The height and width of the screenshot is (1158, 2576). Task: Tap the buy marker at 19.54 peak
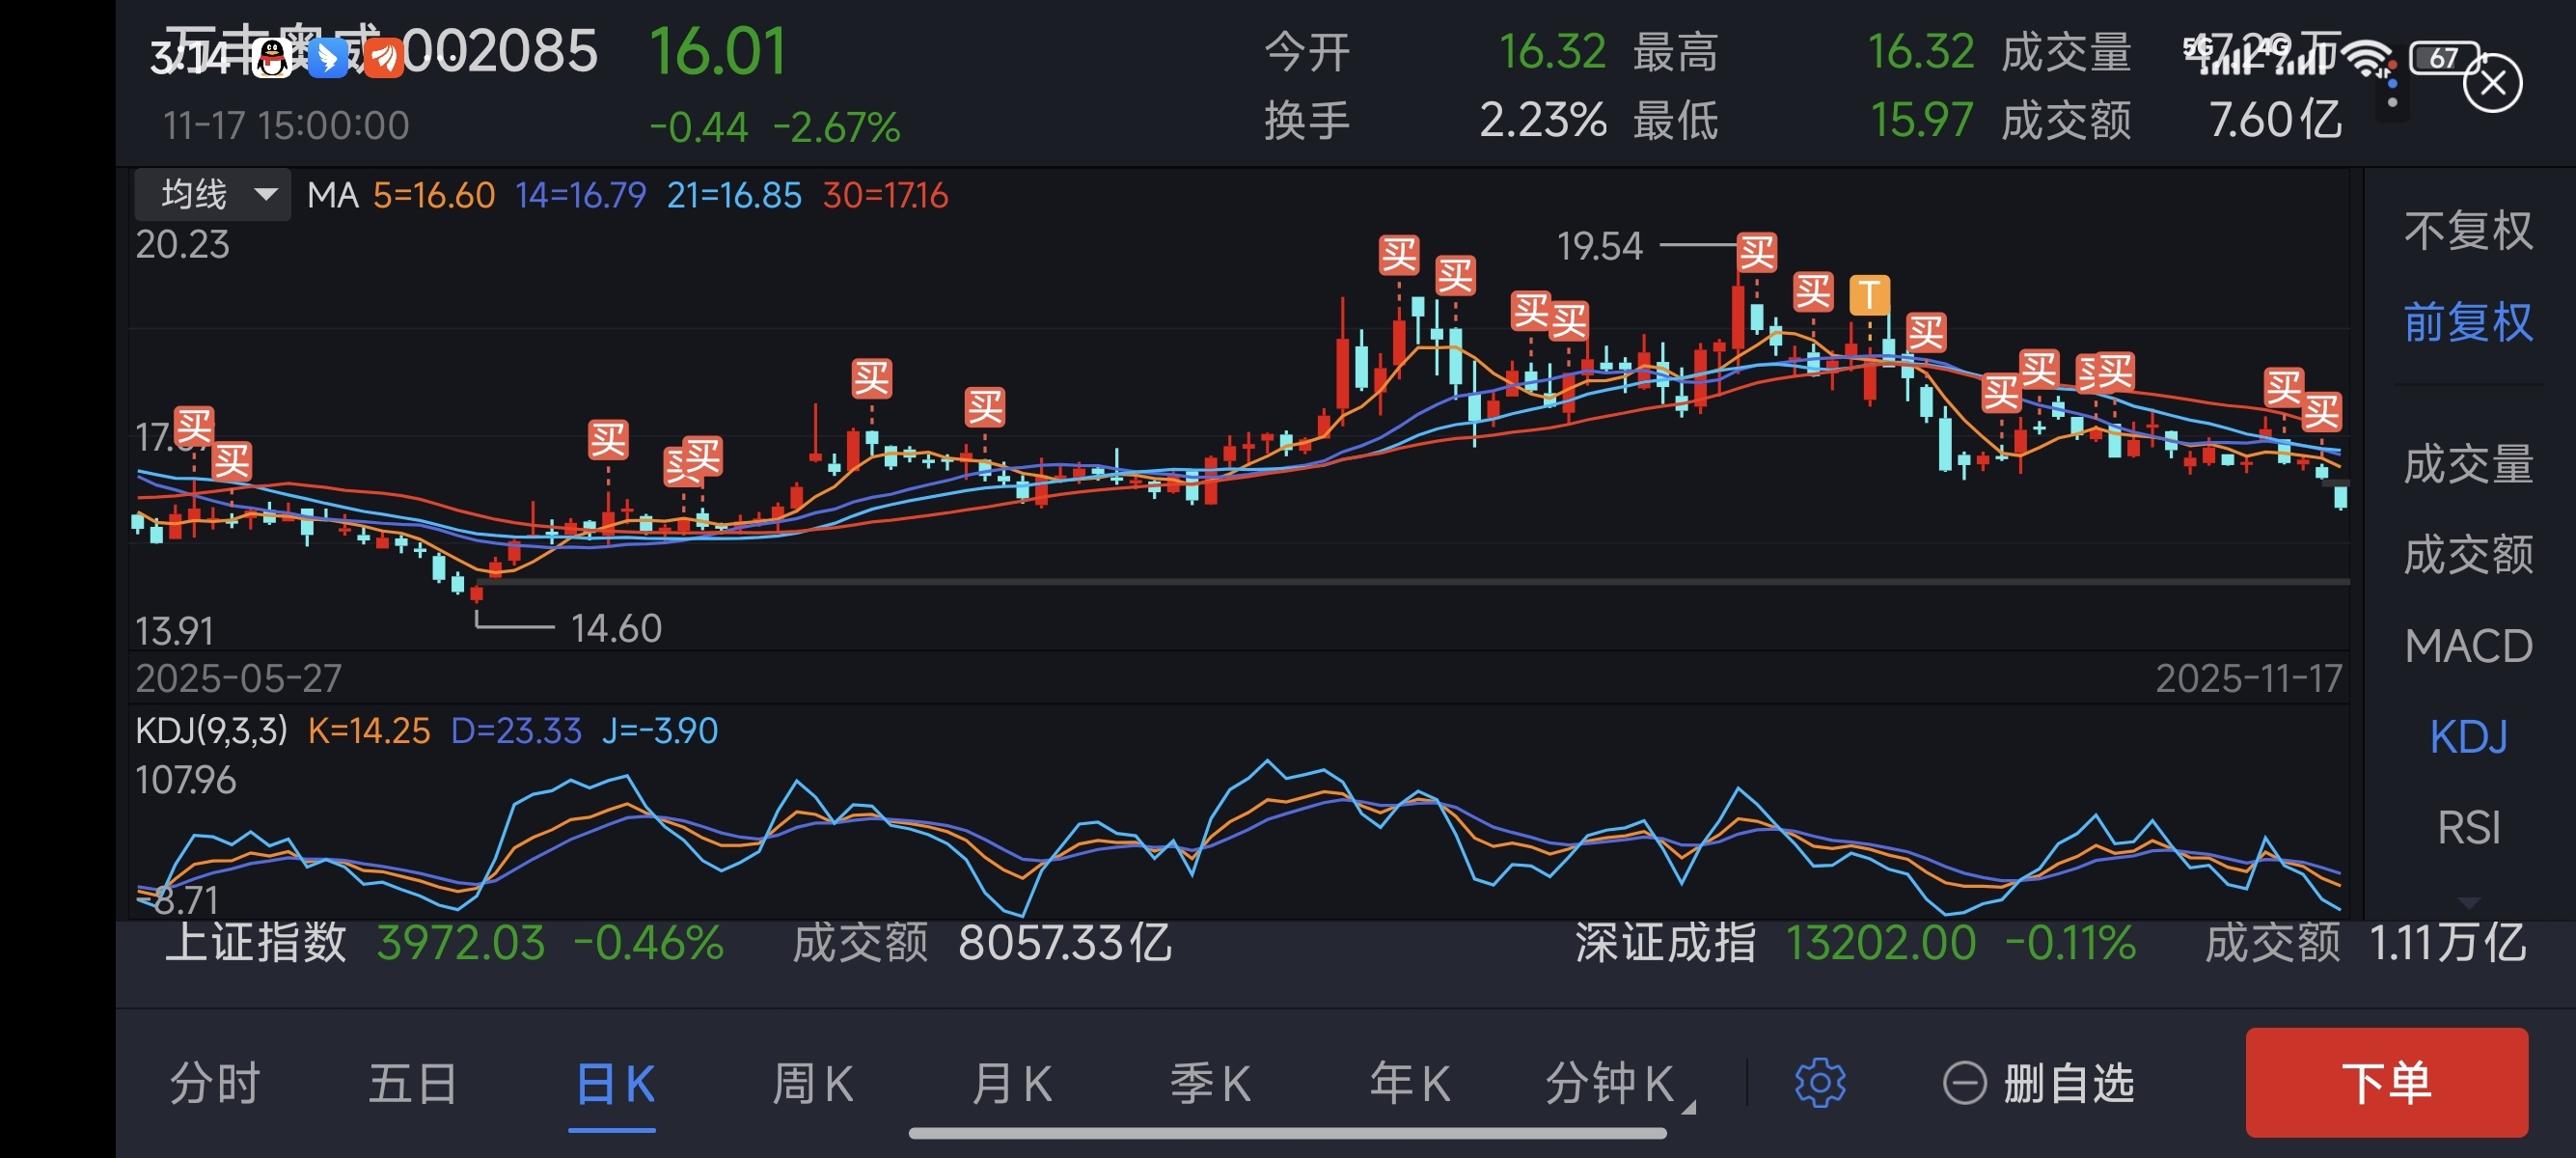tap(1756, 252)
